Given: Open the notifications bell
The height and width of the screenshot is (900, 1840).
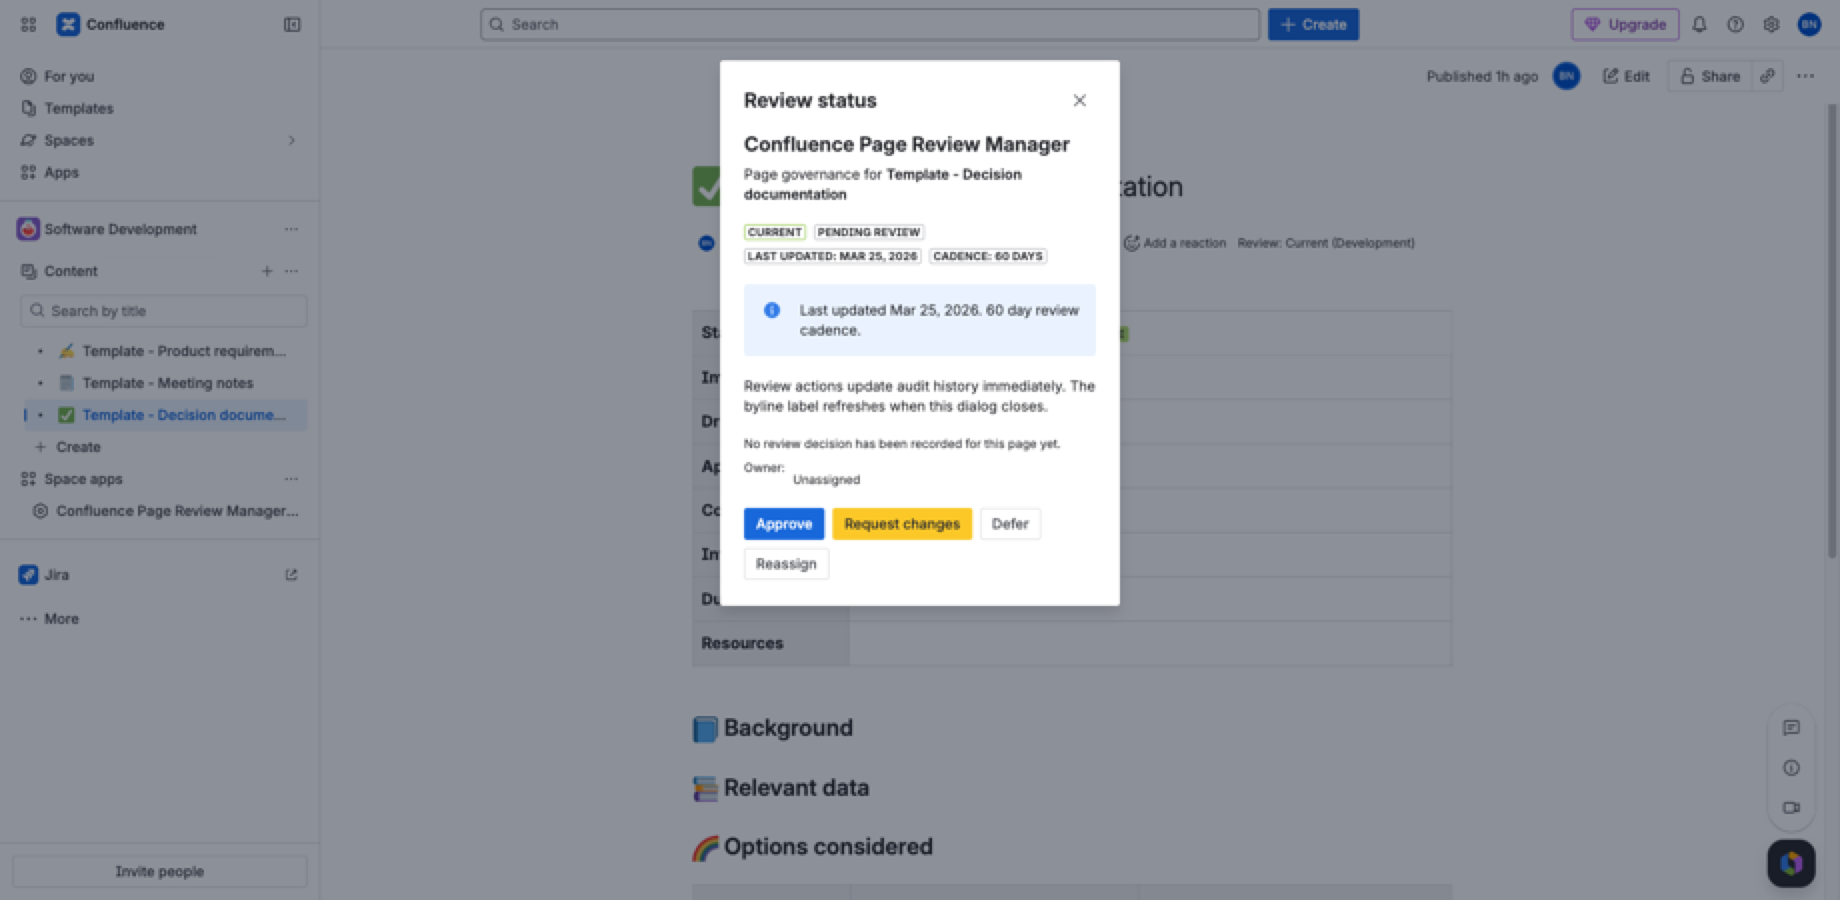Looking at the screenshot, I should [1699, 24].
